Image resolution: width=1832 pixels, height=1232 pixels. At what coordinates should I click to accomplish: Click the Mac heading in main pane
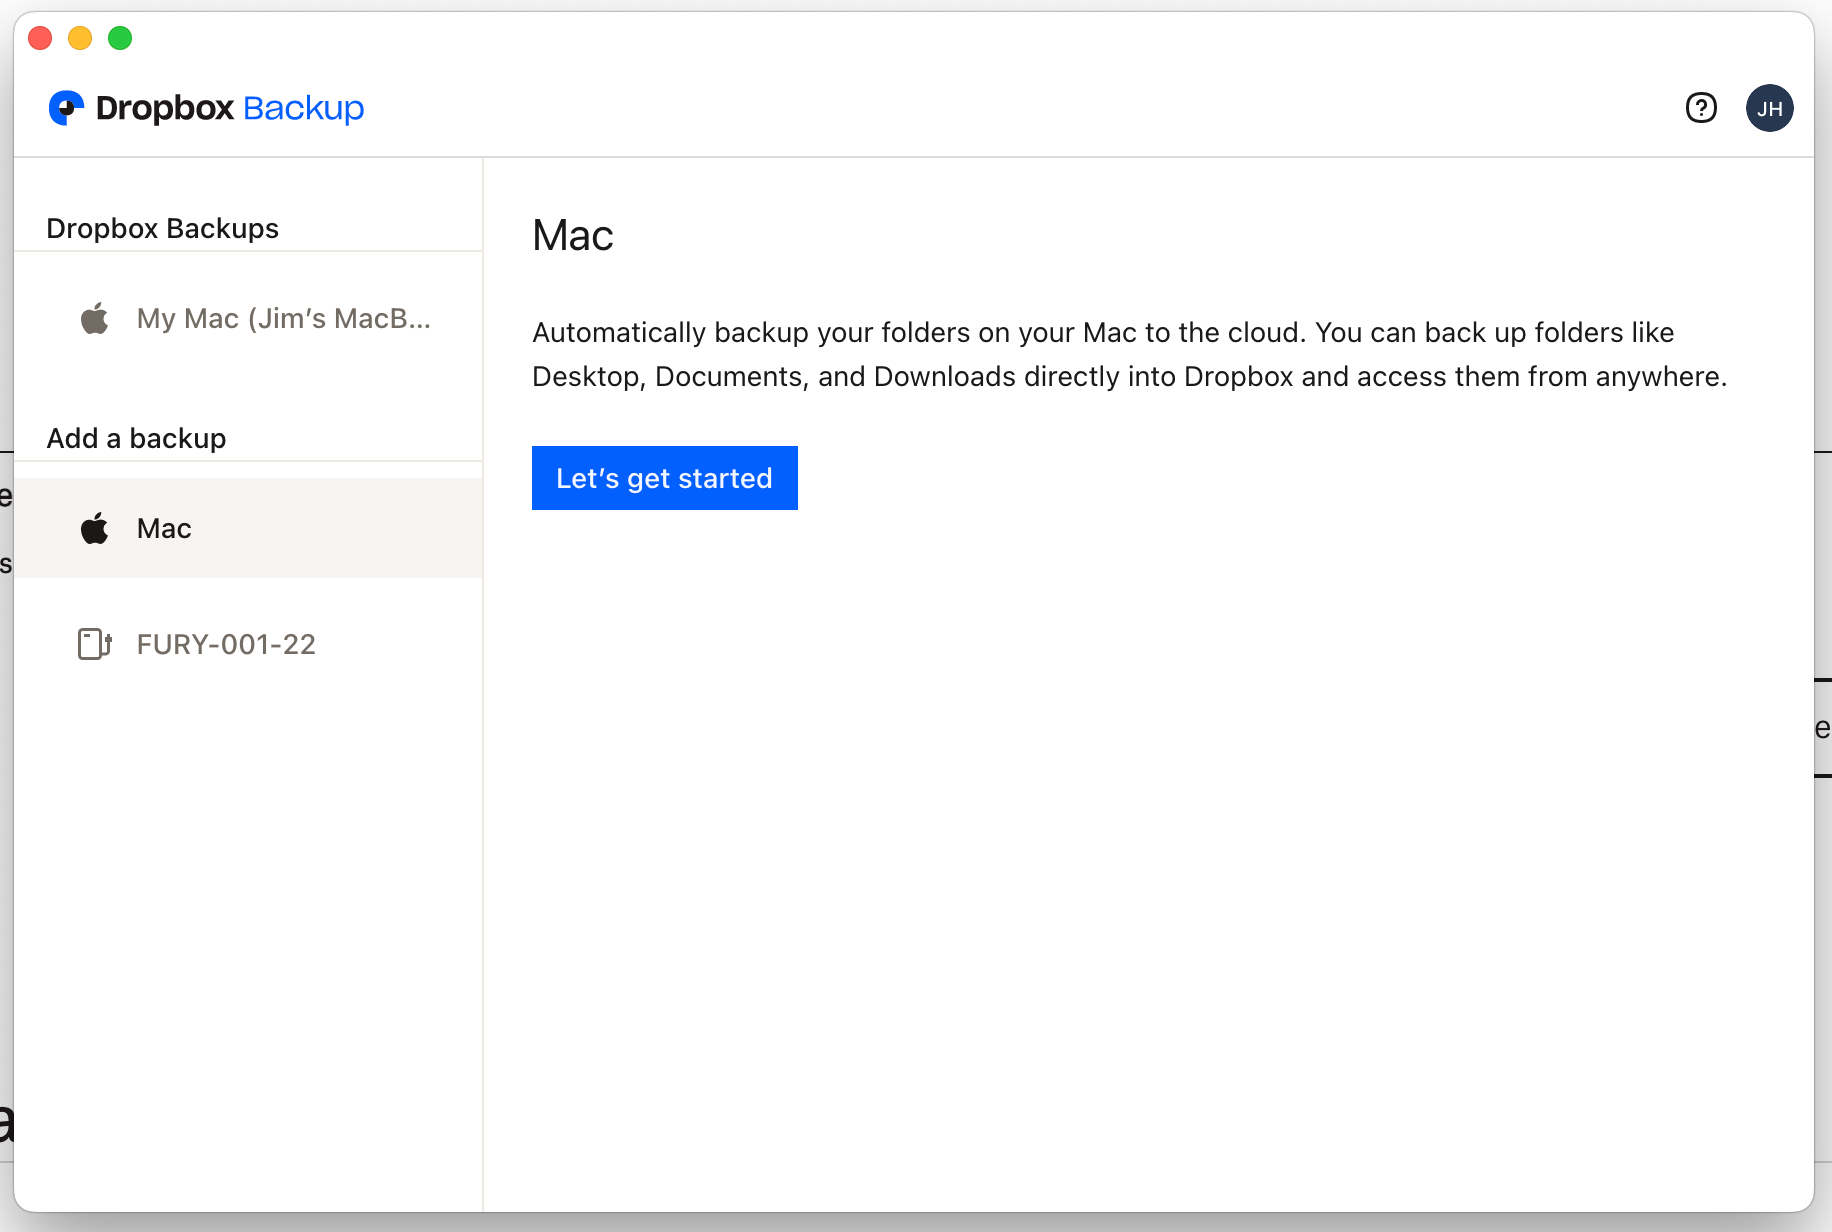[x=572, y=236]
